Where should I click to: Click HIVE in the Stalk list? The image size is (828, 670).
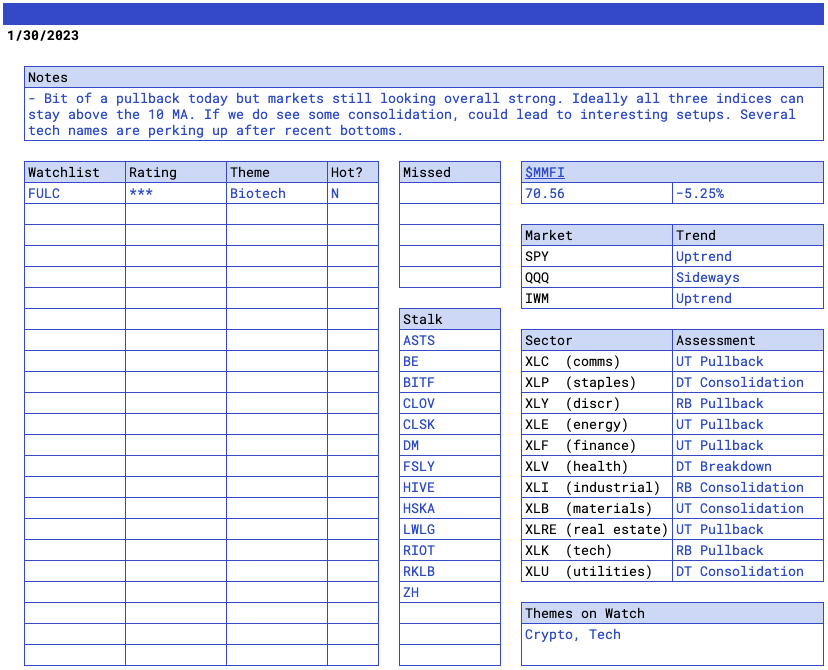pyautogui.click(x=450, y=487)
